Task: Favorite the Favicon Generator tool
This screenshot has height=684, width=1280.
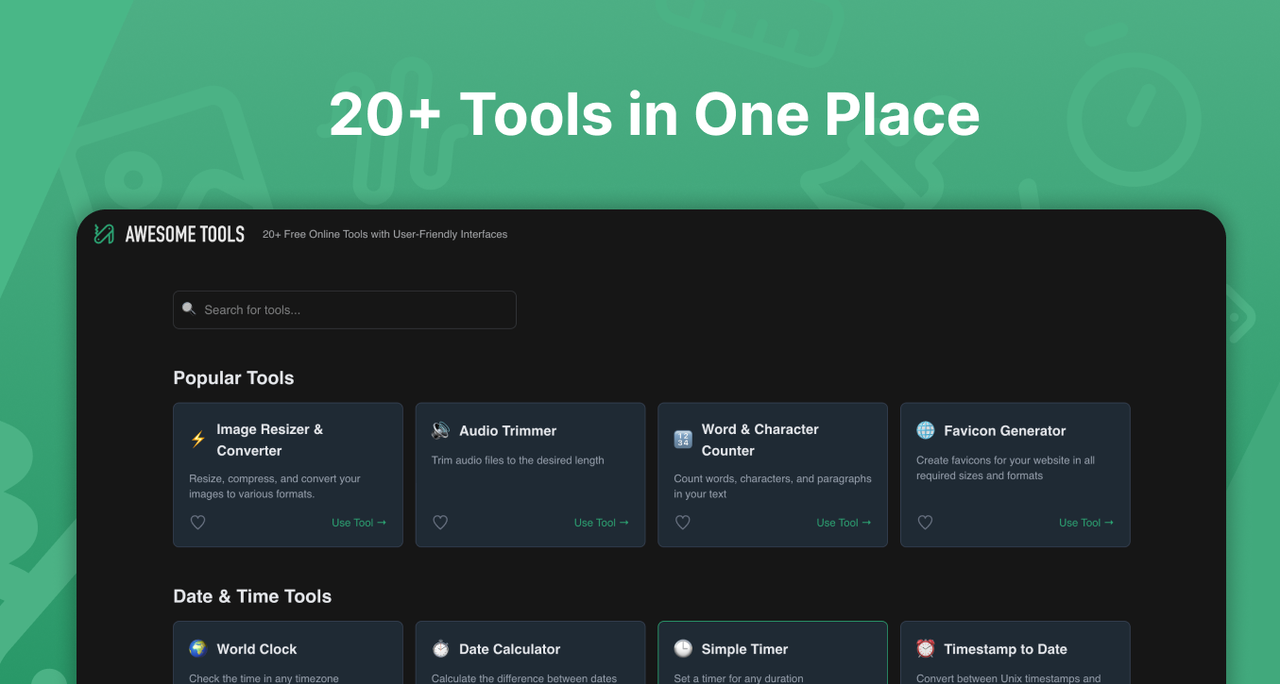Action: [924, 522]
